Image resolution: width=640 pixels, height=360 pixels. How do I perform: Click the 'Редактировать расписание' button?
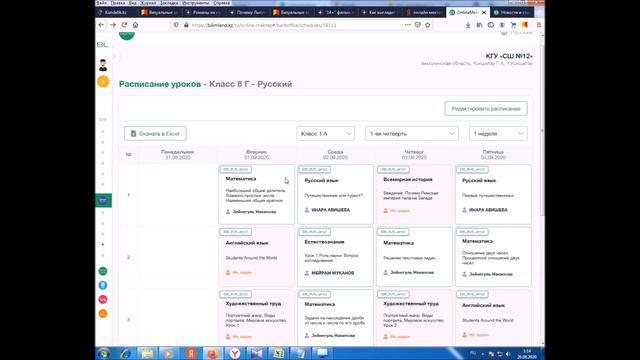point(486,109)
